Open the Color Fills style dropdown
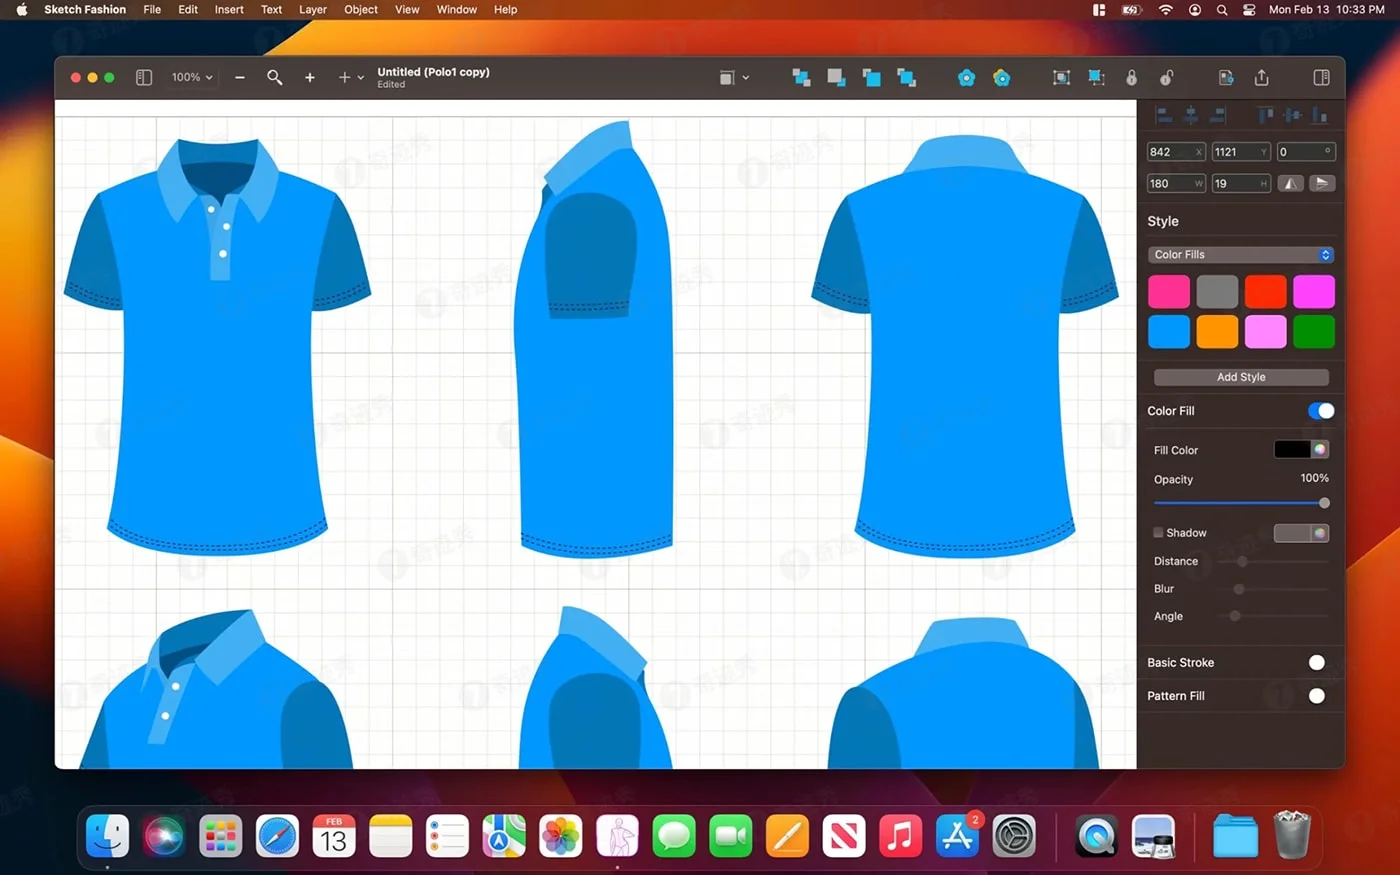This screenshot has width=1400, height=875. coord(1240,254)
